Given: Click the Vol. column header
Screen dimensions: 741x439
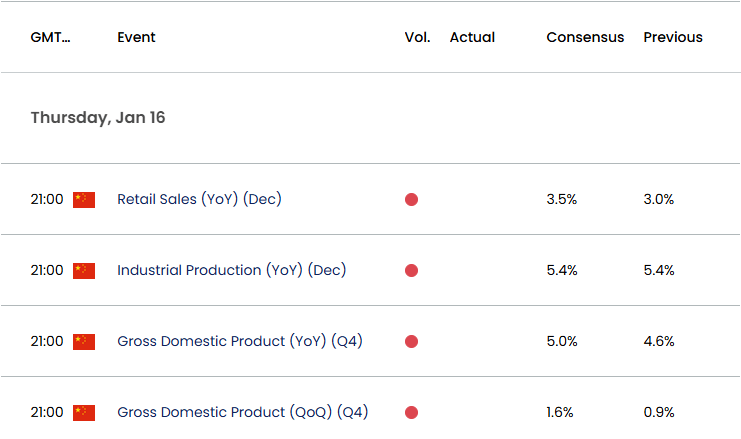Looking at the screenshot, I should click(x=417, y=37).
